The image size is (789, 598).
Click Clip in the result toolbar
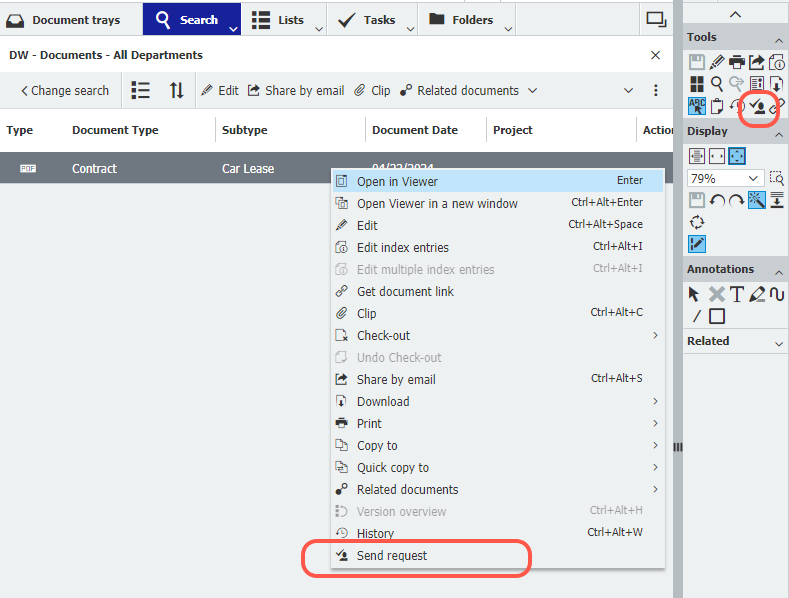click(372, 91)
